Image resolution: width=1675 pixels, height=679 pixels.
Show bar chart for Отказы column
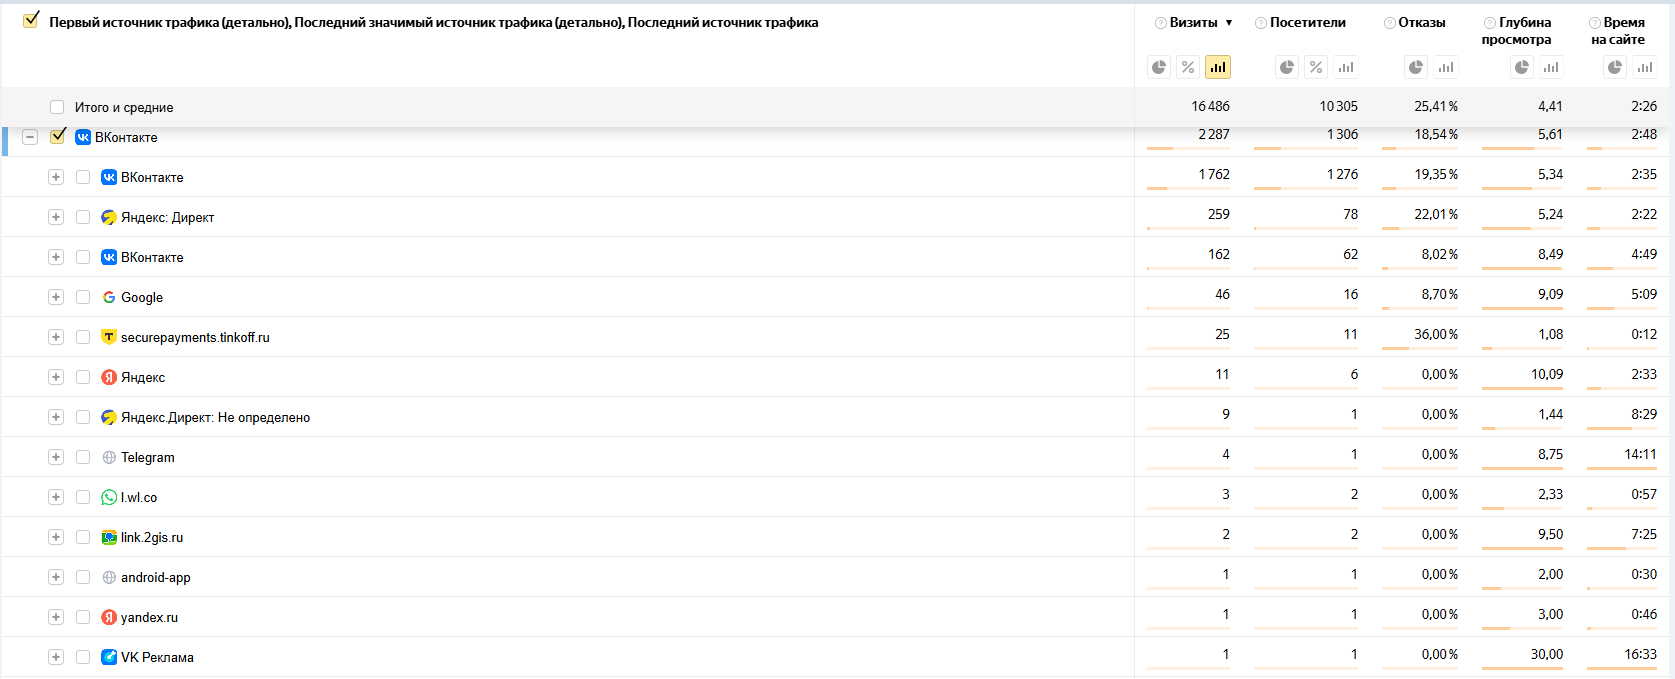tap(1446, 67)
